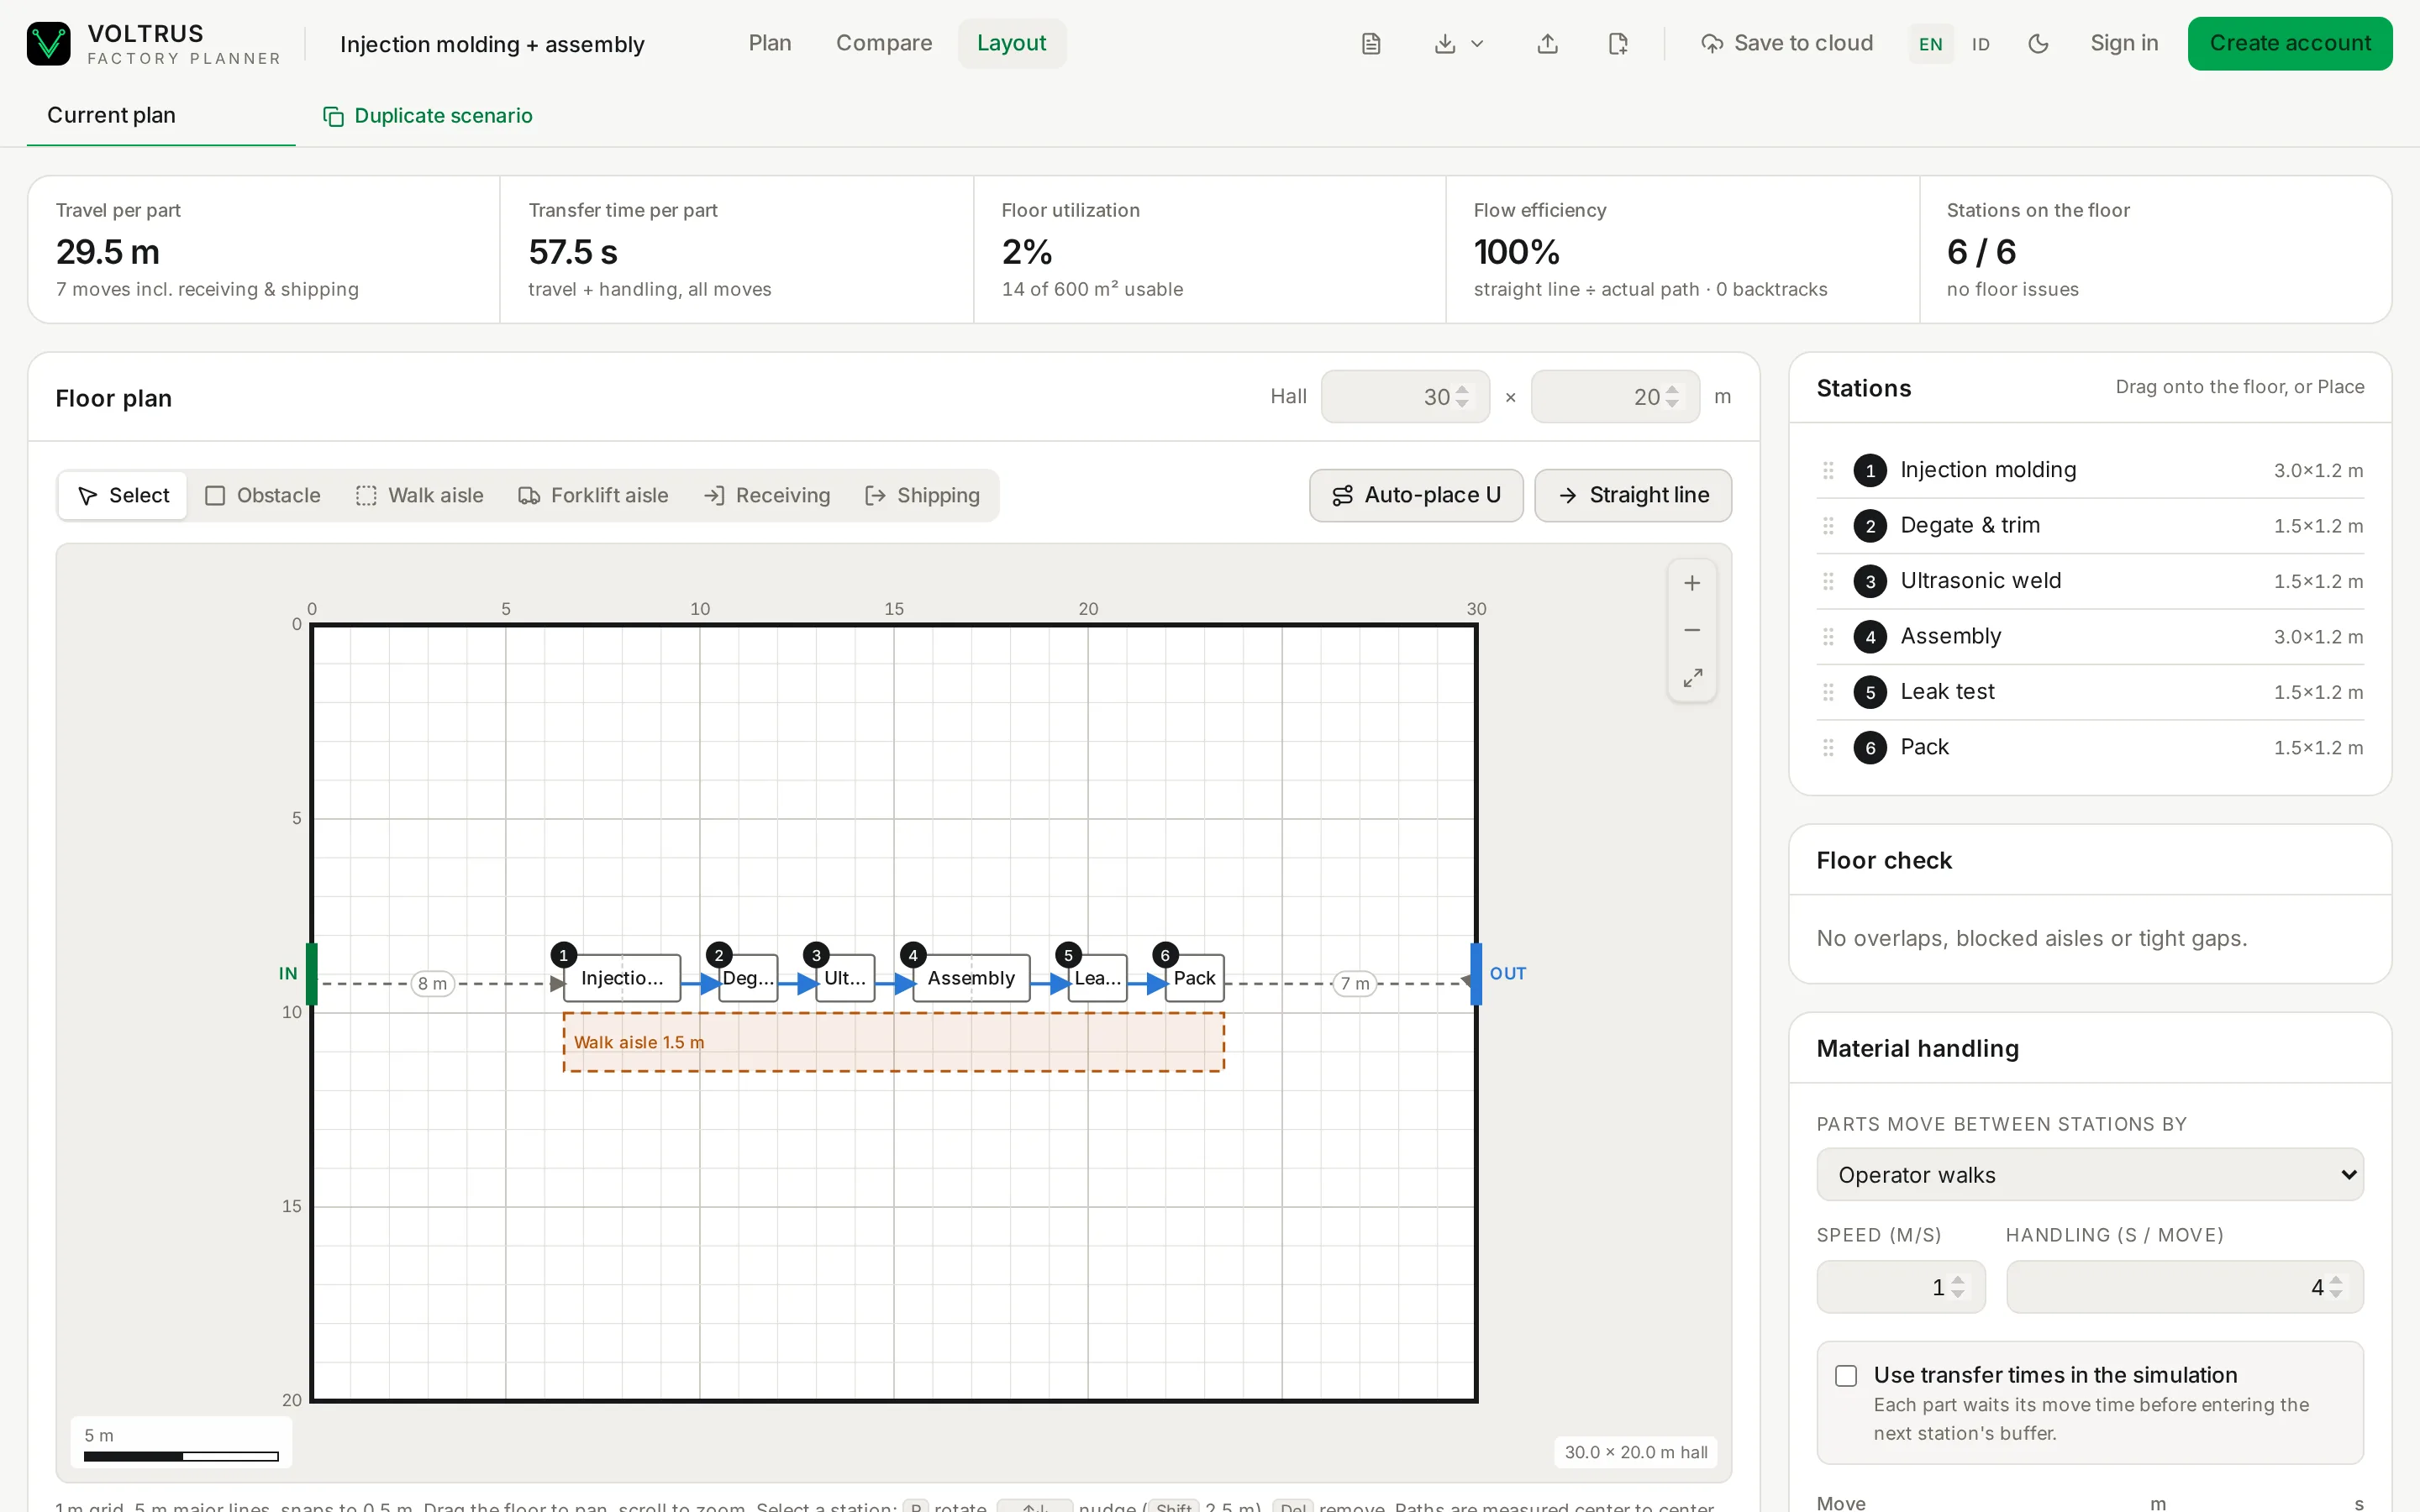Open the document report icon in header

click(1371, 44)
